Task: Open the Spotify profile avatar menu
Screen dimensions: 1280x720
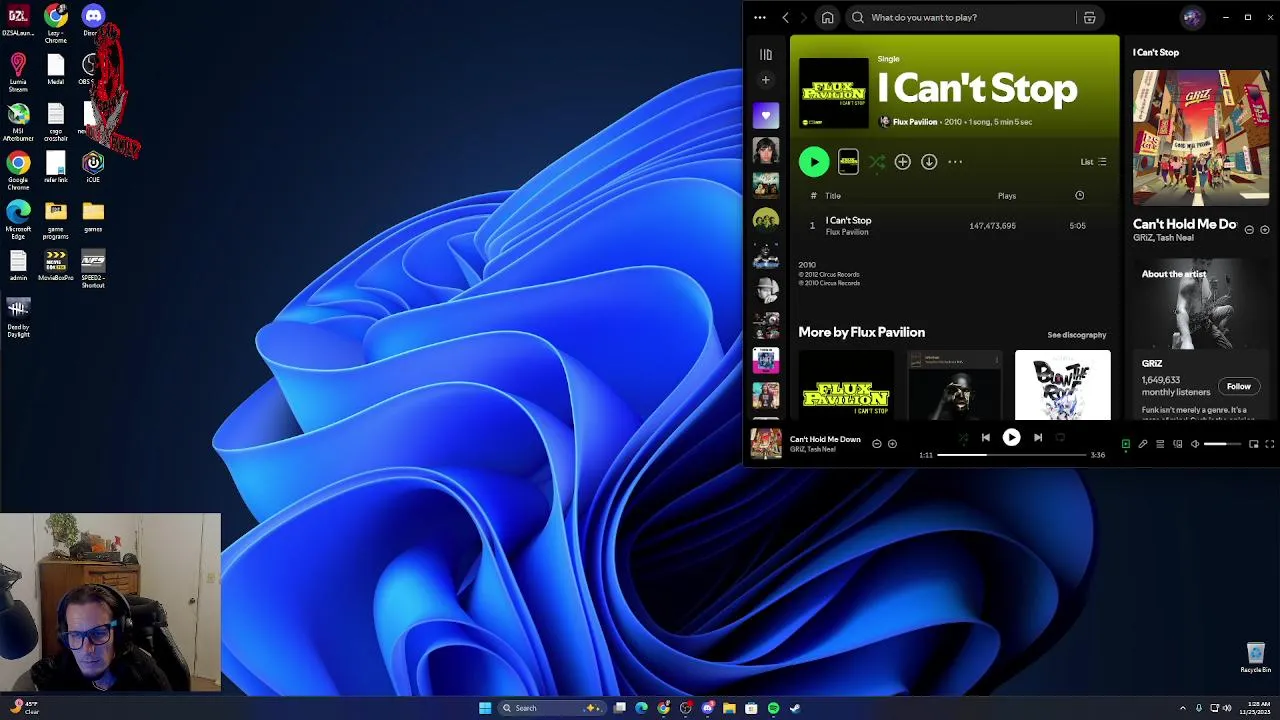Action: pyautogui.click(x=1191, y=17)
